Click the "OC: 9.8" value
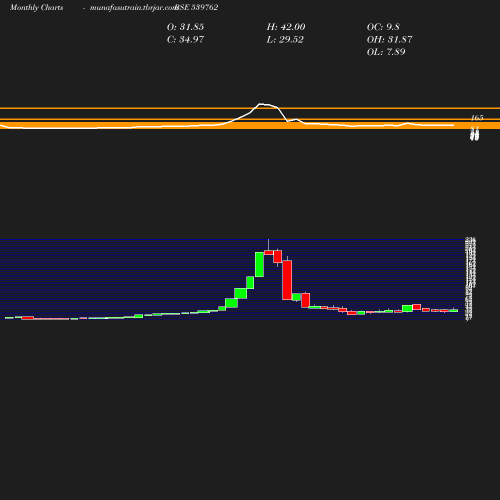 pyautogui.click(x=383, y=27)
